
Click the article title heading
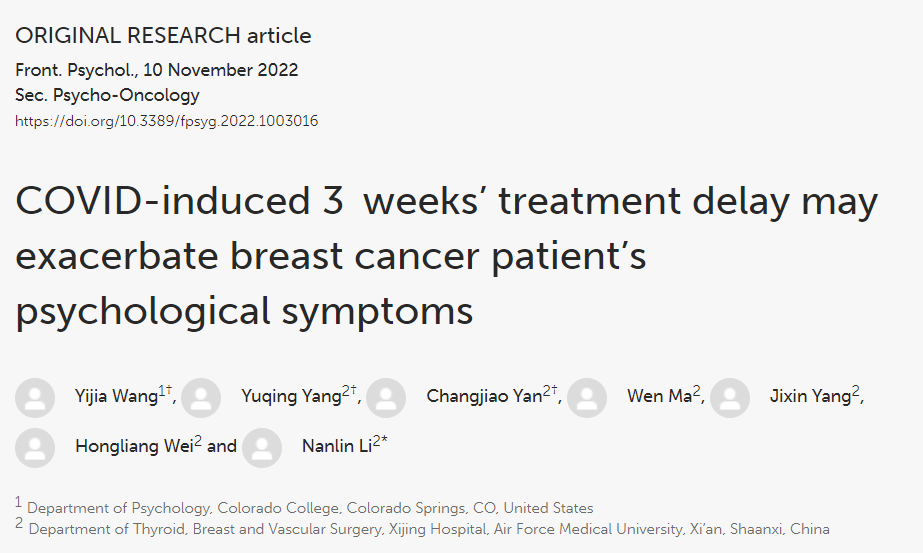446,257
